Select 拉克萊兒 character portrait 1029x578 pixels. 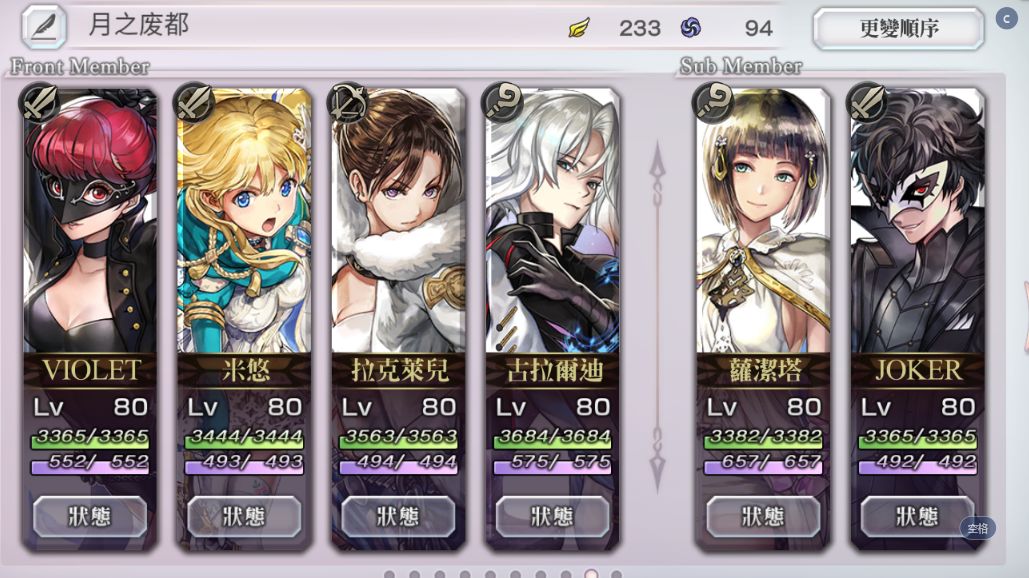pos(398,220)
